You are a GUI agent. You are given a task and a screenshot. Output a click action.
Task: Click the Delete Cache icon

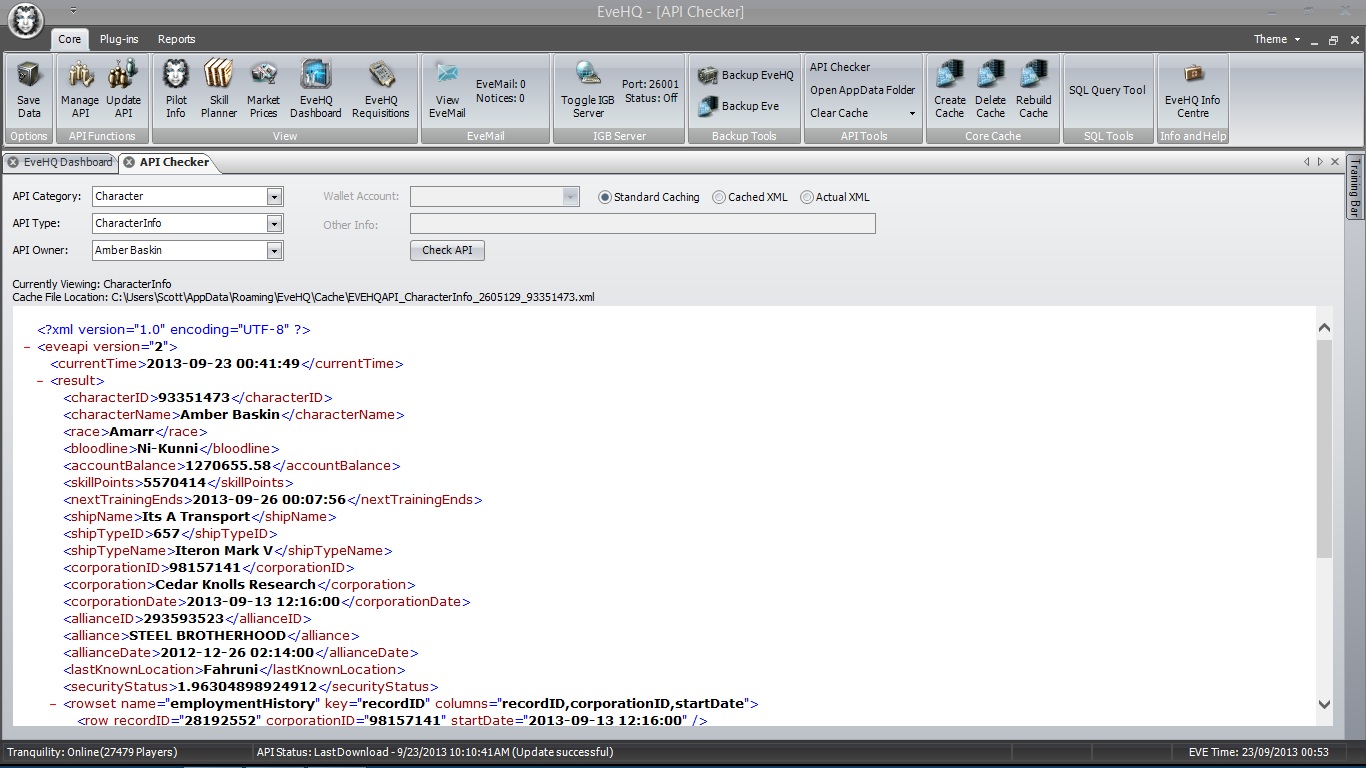(991, 90)
